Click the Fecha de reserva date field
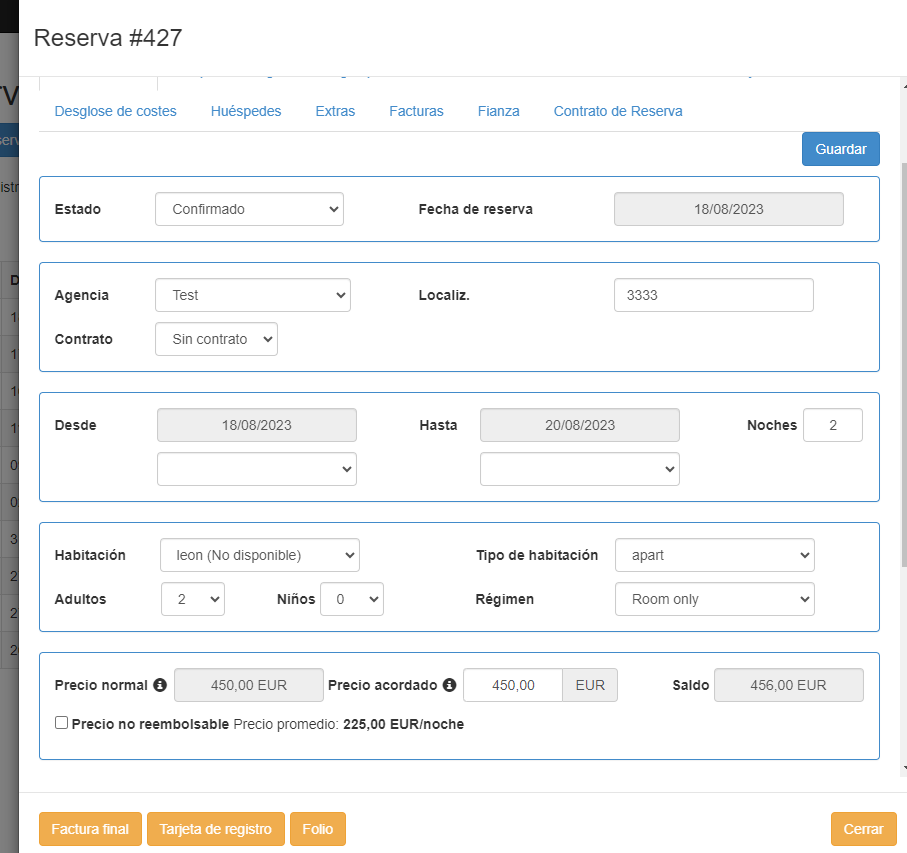The width and height of the screenshot is (907, 853). coord(729,209)
